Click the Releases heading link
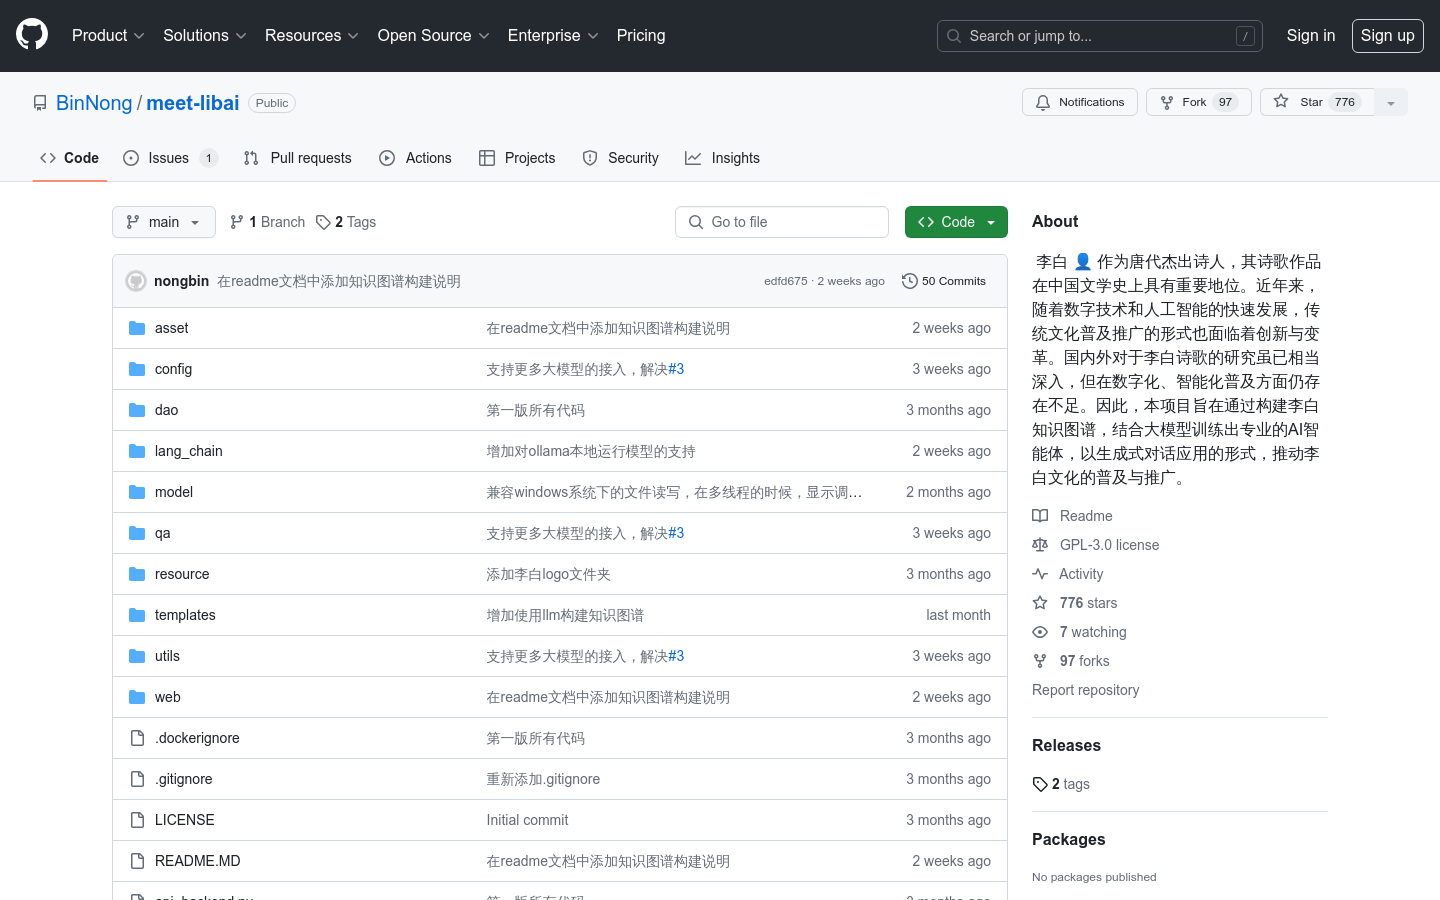The image size is (1440, 900). tap(1066, 745)
